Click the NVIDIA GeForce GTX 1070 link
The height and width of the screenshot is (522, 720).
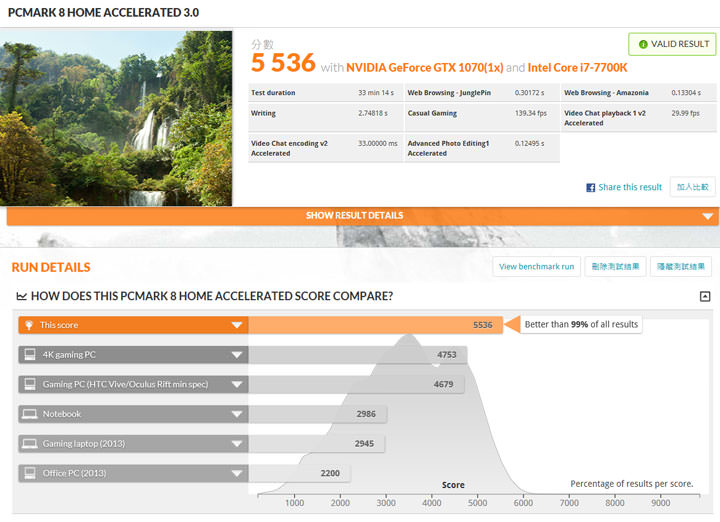(424, 67)
